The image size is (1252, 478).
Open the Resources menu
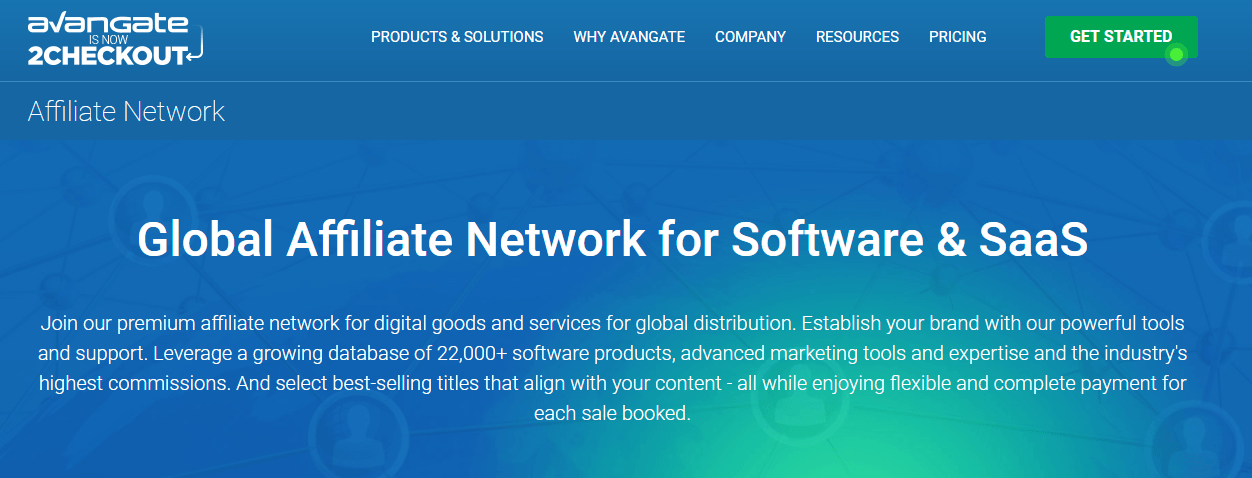[x=857, y=37]
